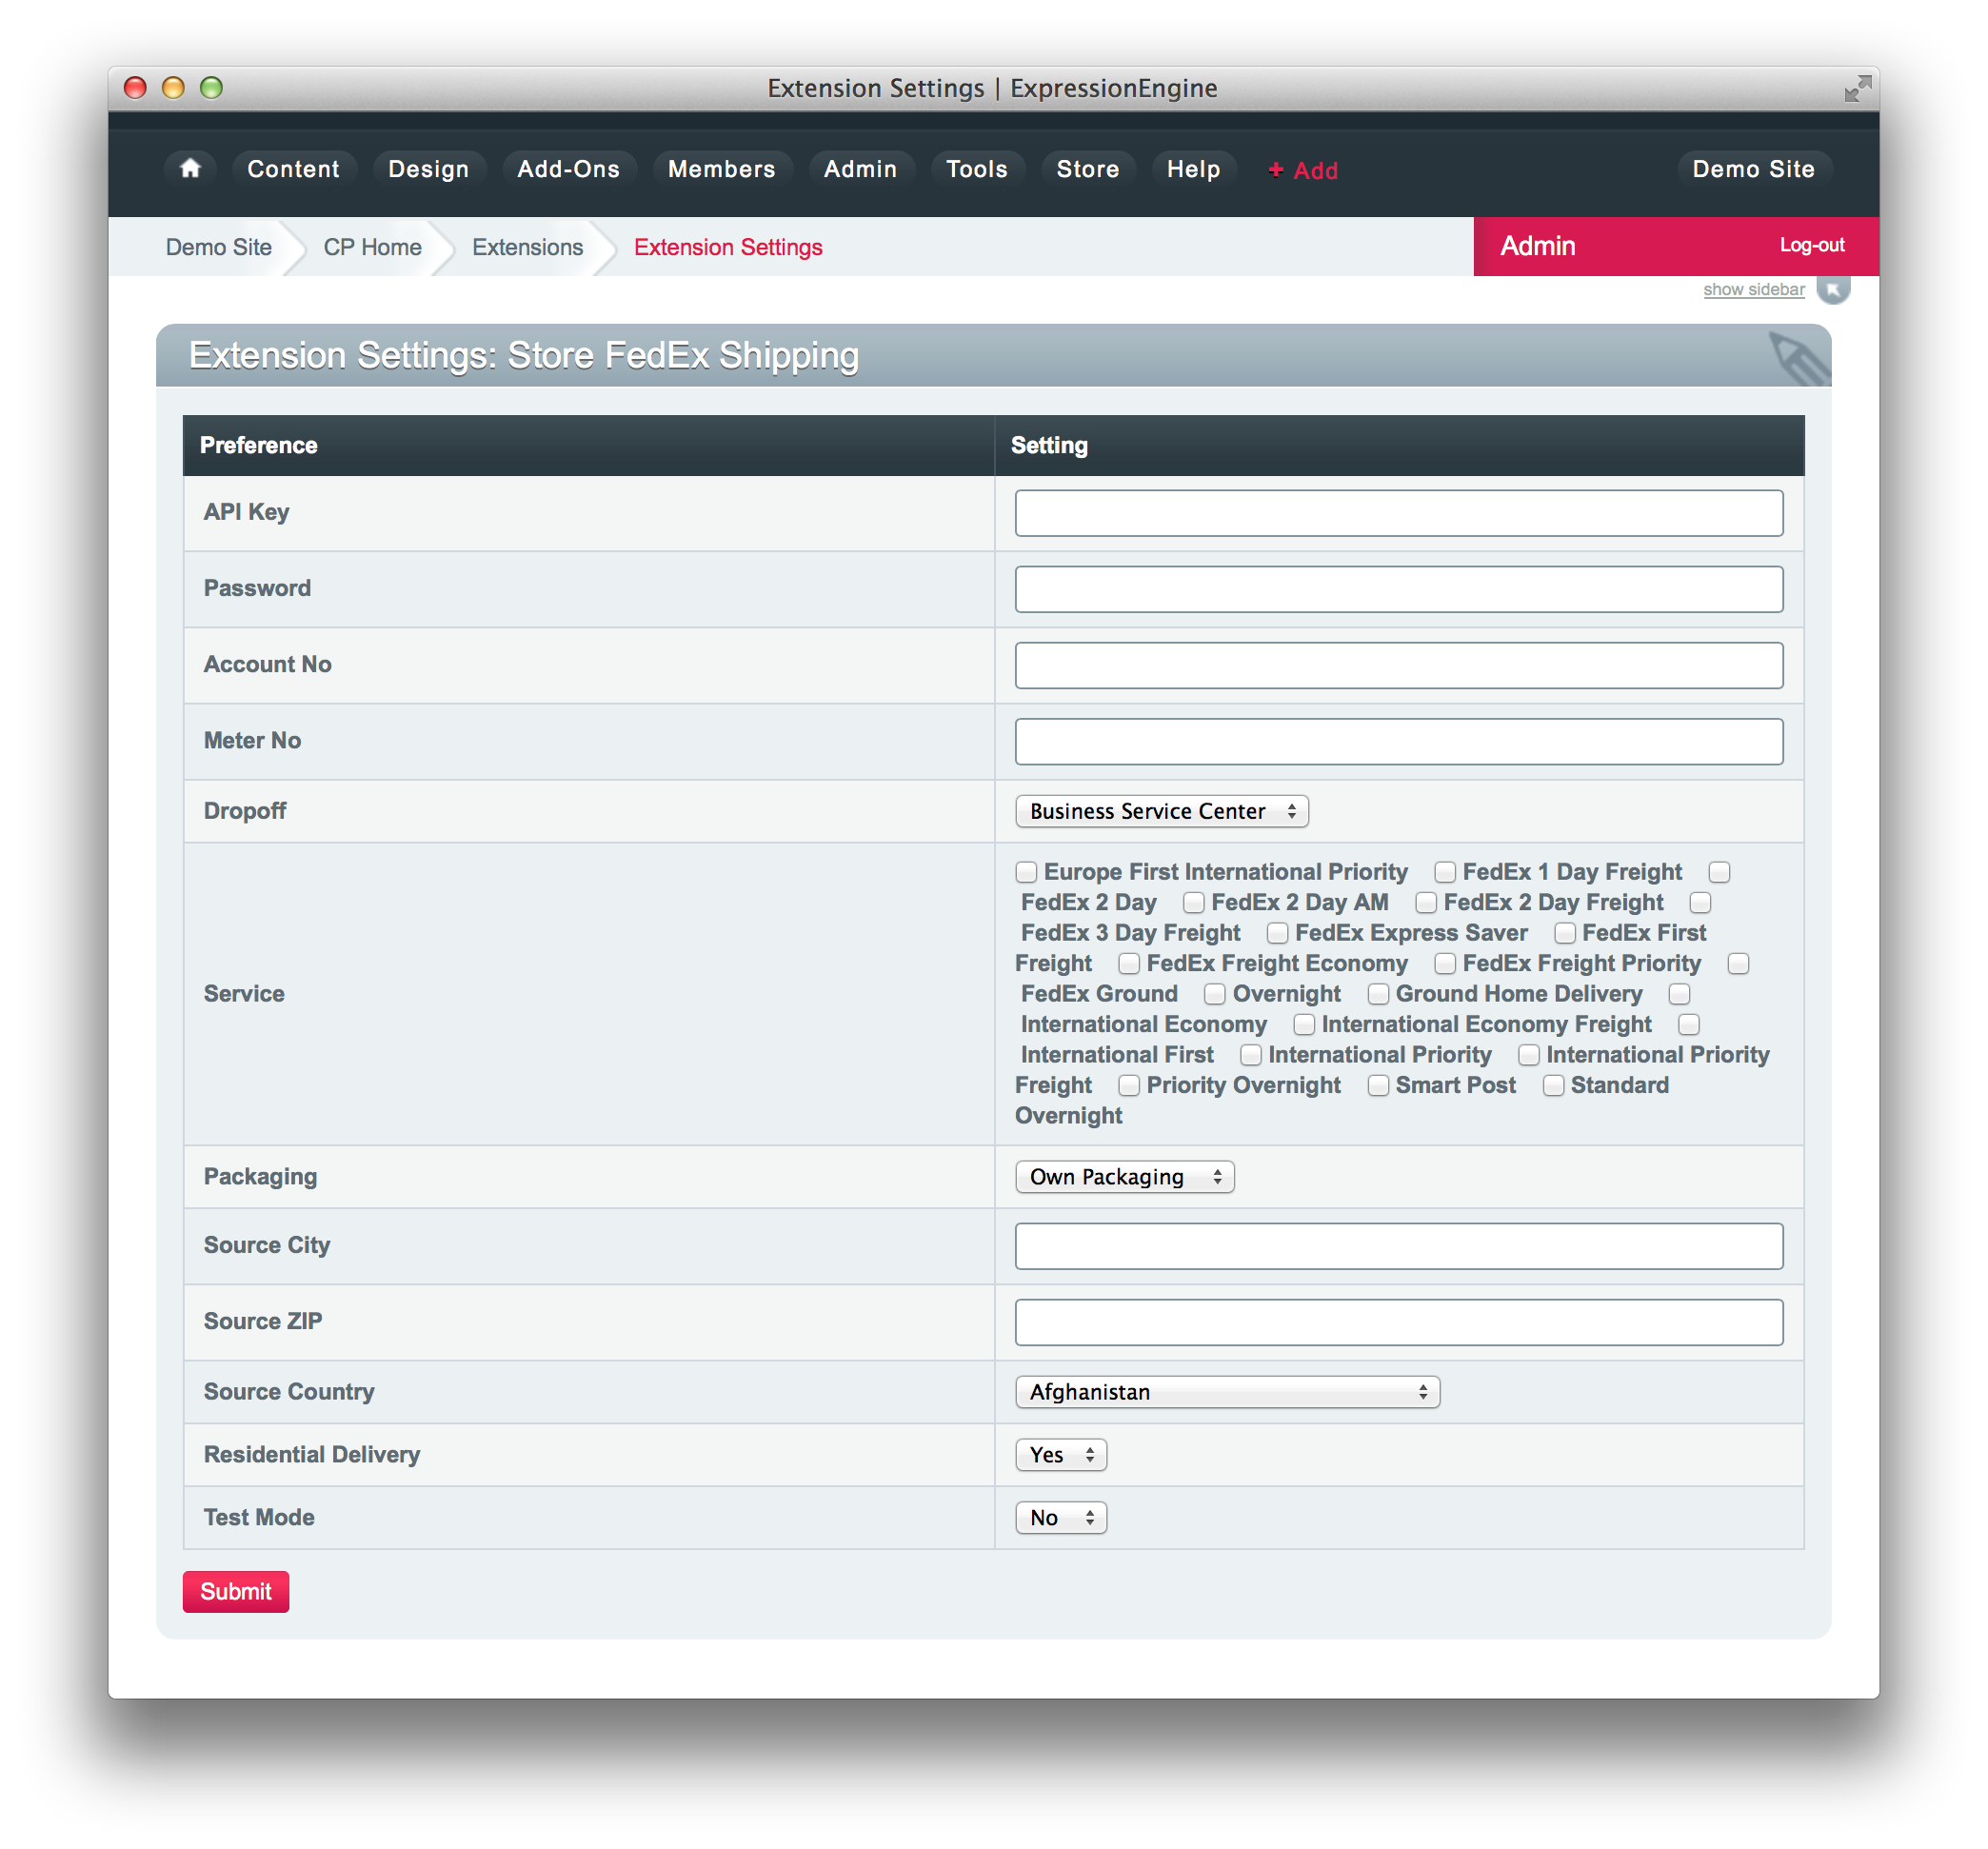This screenshot has height=1849, width=1988.
Task: Enable International Priority Freight checkbox
Action: (1528, 1055)
